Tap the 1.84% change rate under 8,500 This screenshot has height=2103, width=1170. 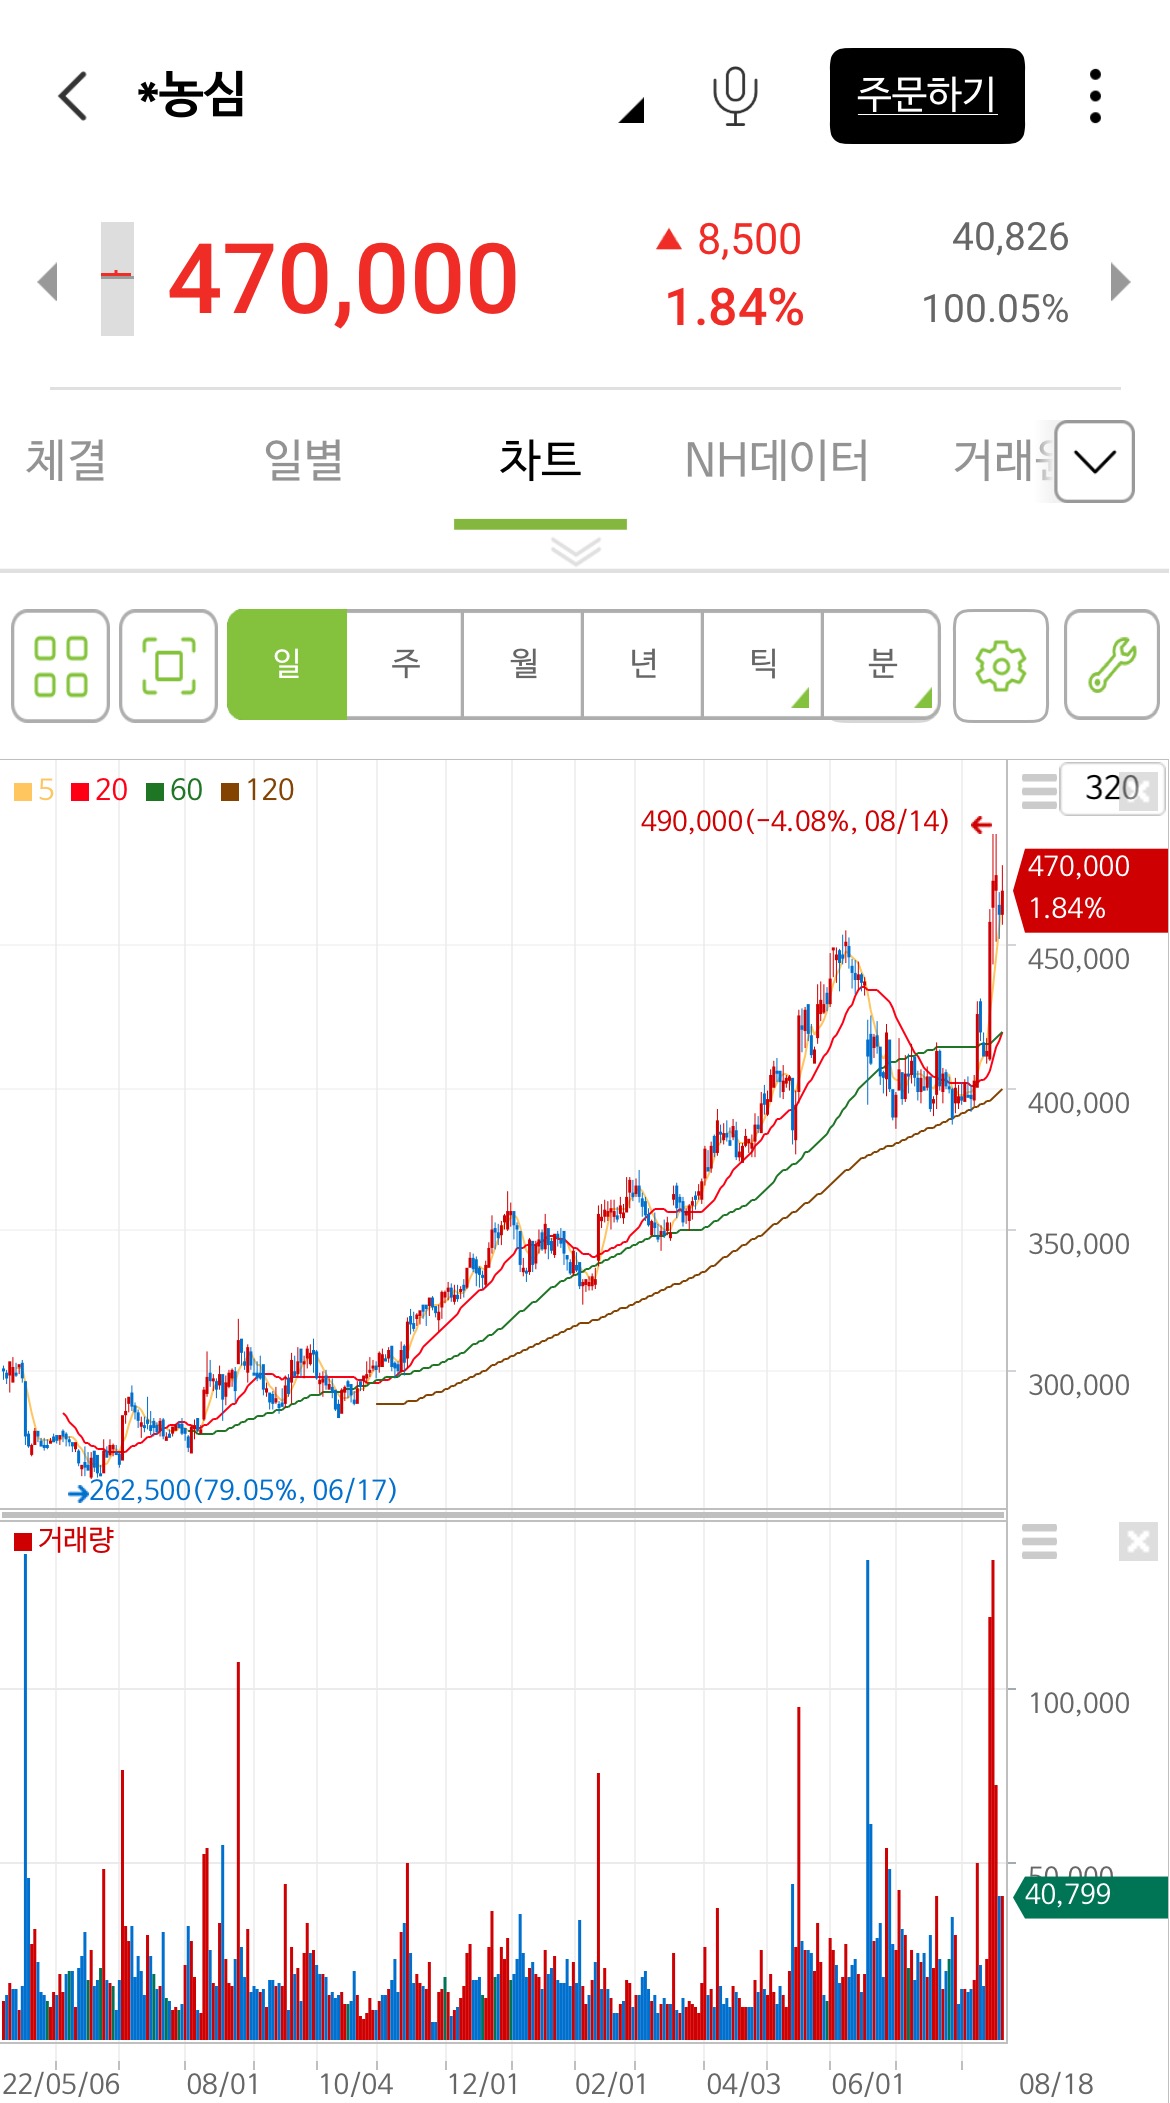coord(735,308)
